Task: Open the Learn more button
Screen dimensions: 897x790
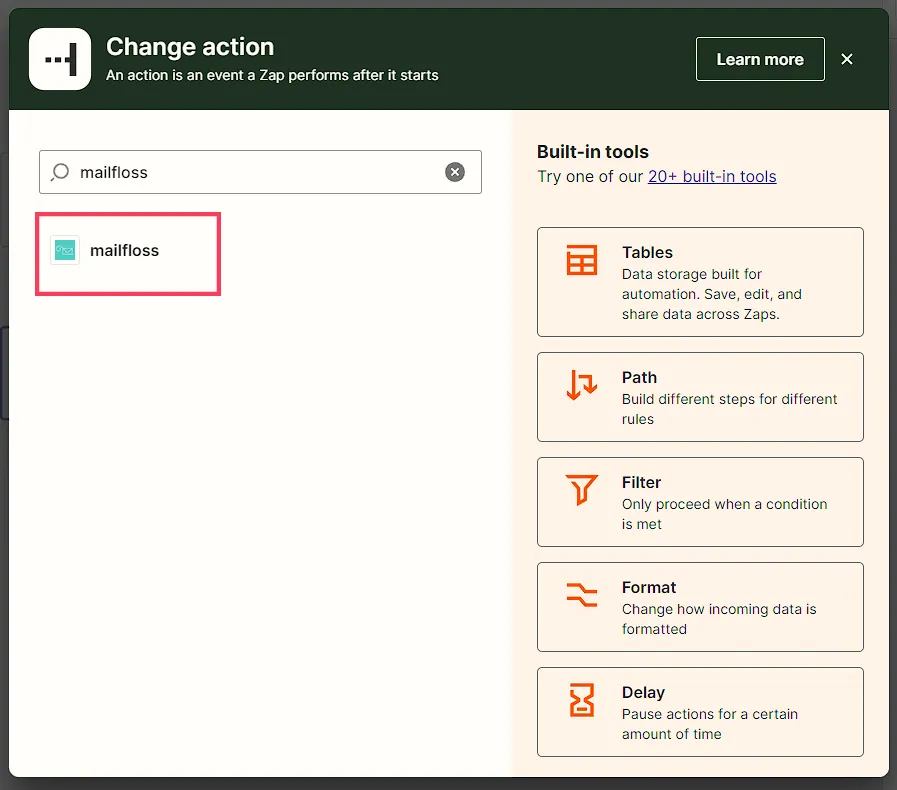Action: tap(760, 59)
